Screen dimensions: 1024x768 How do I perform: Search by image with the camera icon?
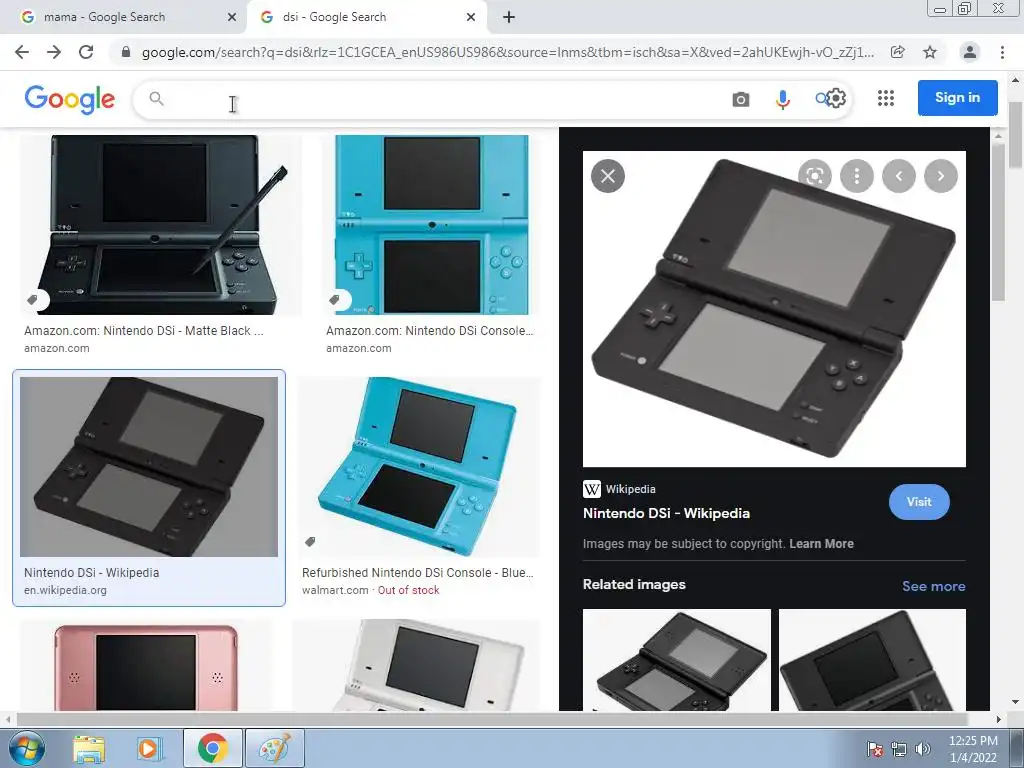pyautogui.click(x=741, y=99)
